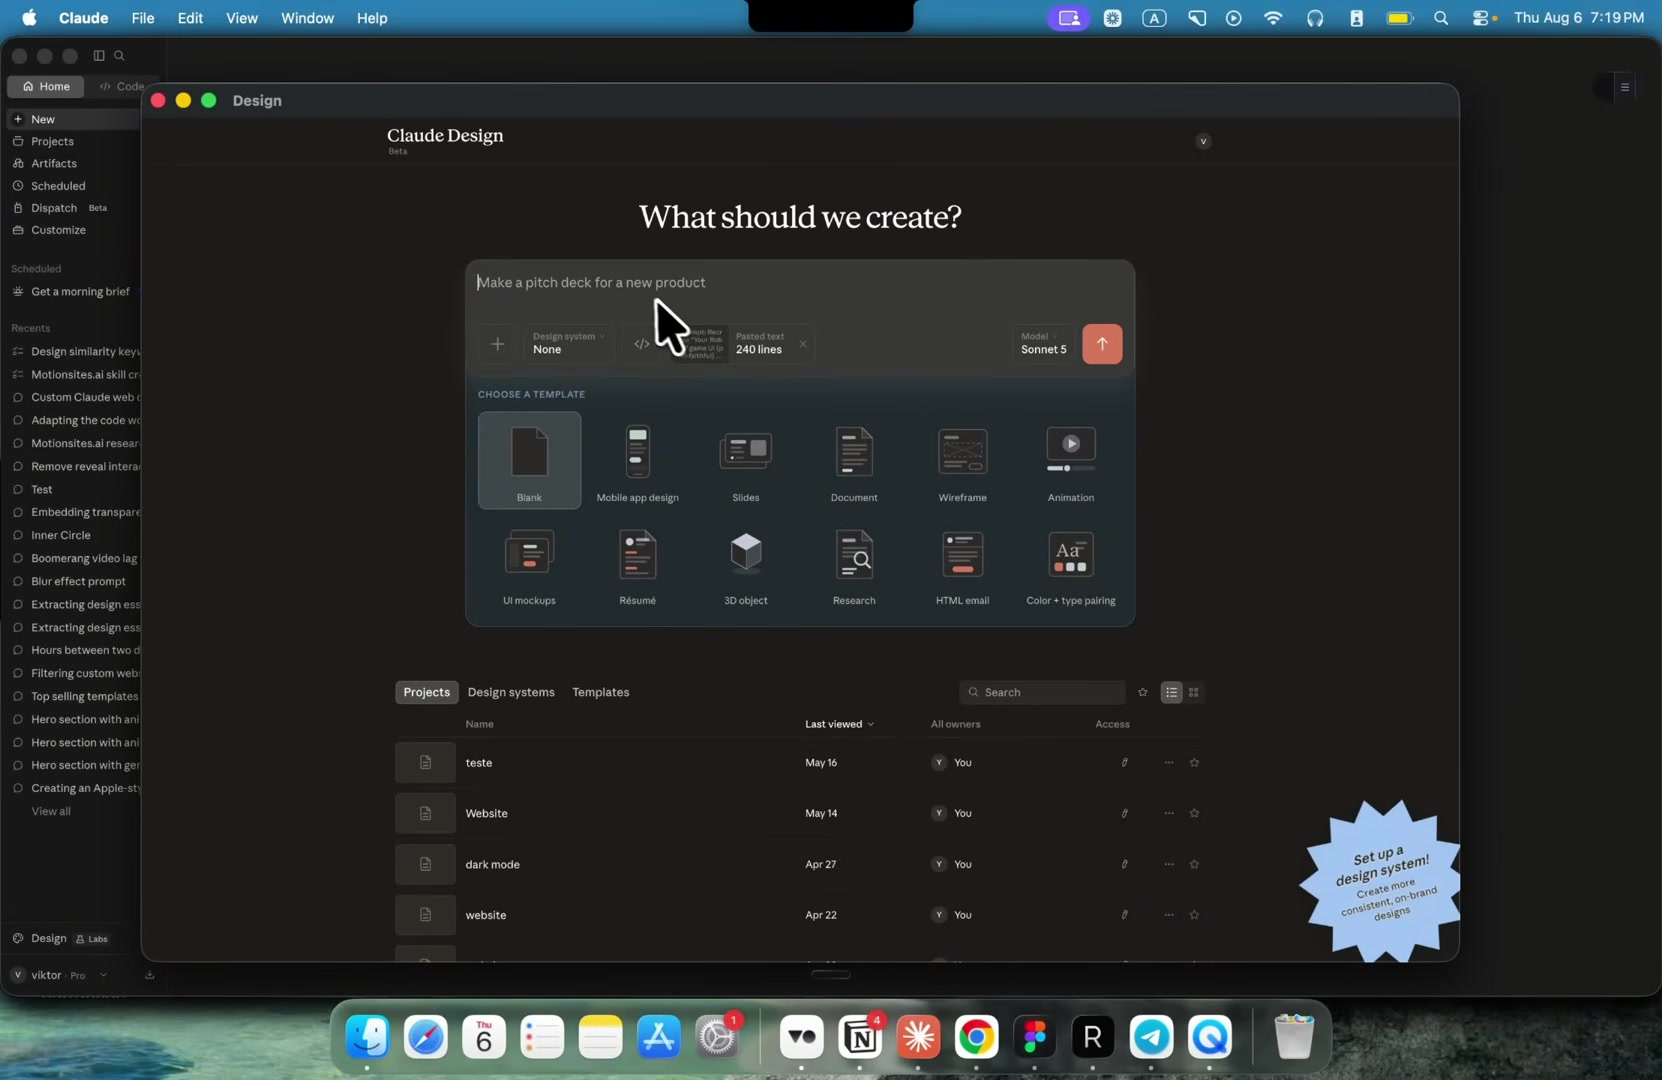1662x1080 pixels.
Task: Open the Animation template
Action: pos(1070,460)
